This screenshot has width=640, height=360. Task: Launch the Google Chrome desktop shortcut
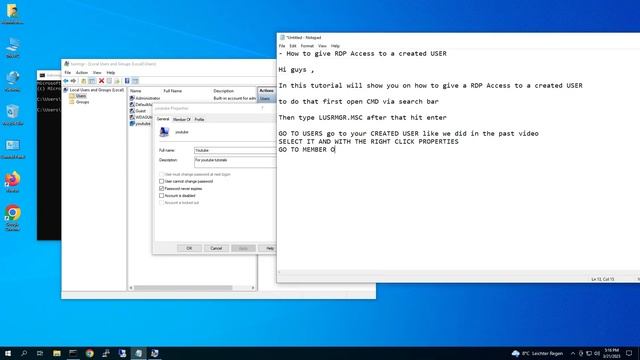[x=12, y=218]
